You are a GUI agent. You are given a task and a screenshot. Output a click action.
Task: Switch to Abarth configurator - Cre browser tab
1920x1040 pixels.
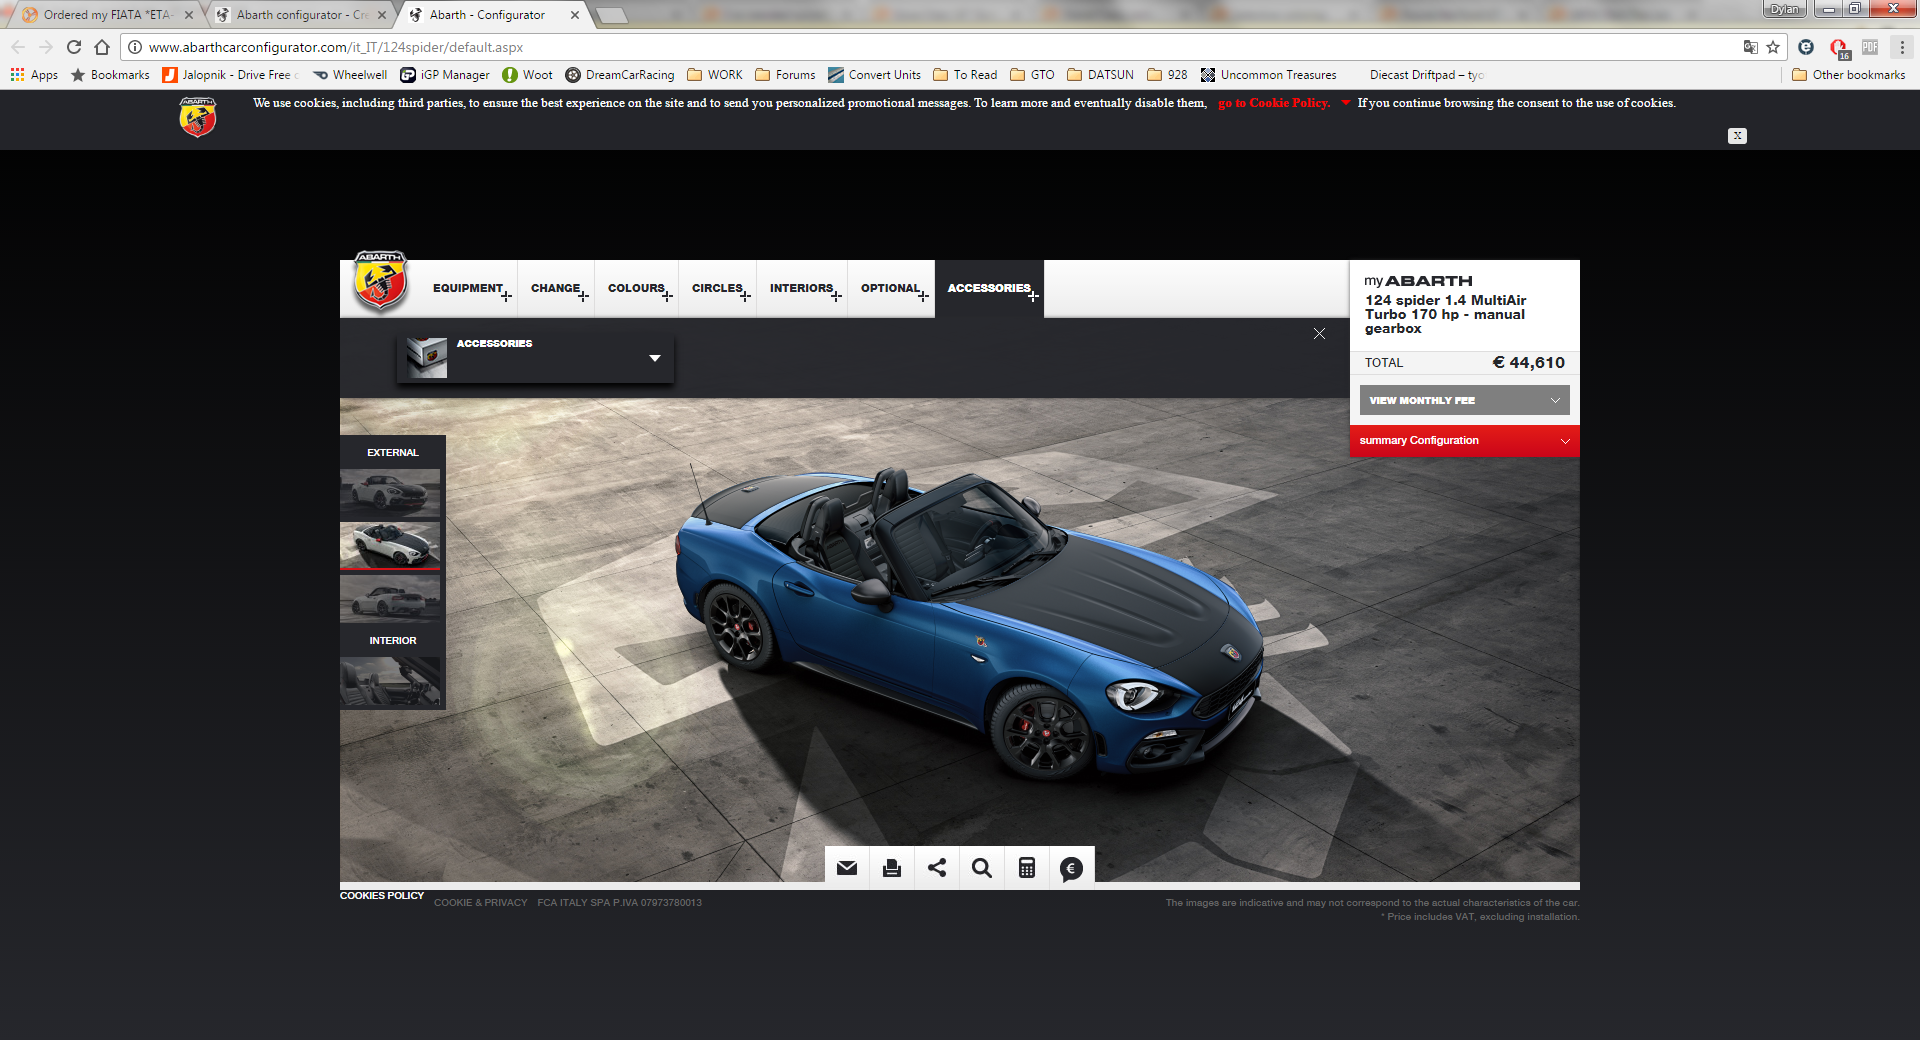[302, 15]
